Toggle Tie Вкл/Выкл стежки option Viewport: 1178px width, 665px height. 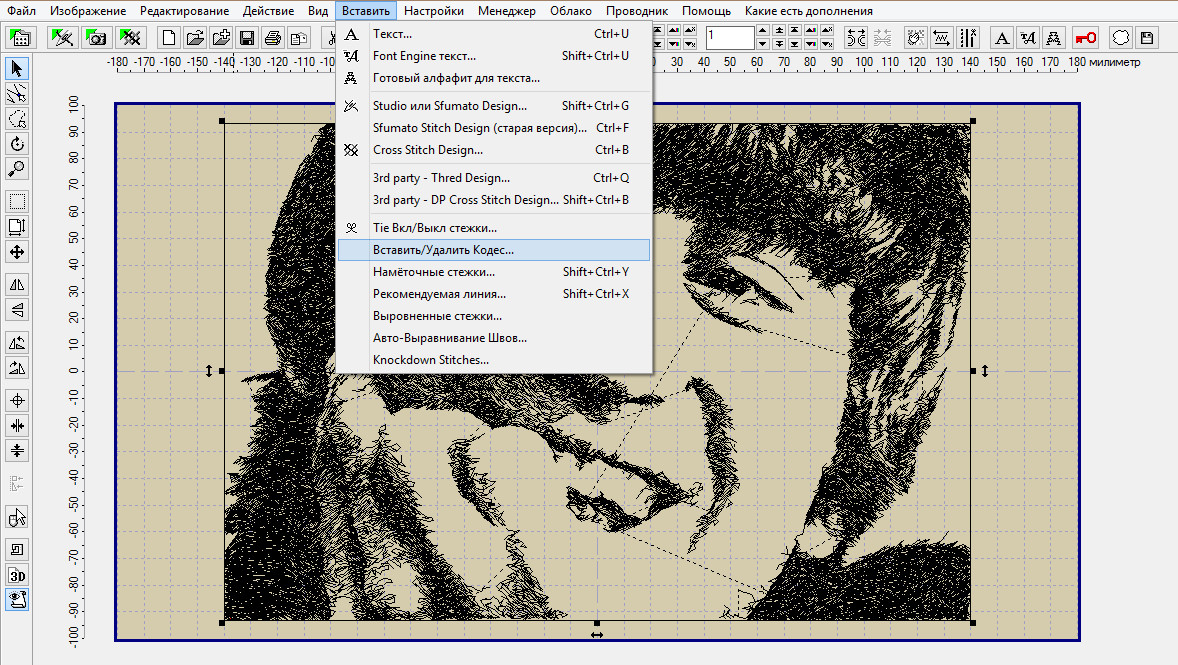click(x=434, y=228)
